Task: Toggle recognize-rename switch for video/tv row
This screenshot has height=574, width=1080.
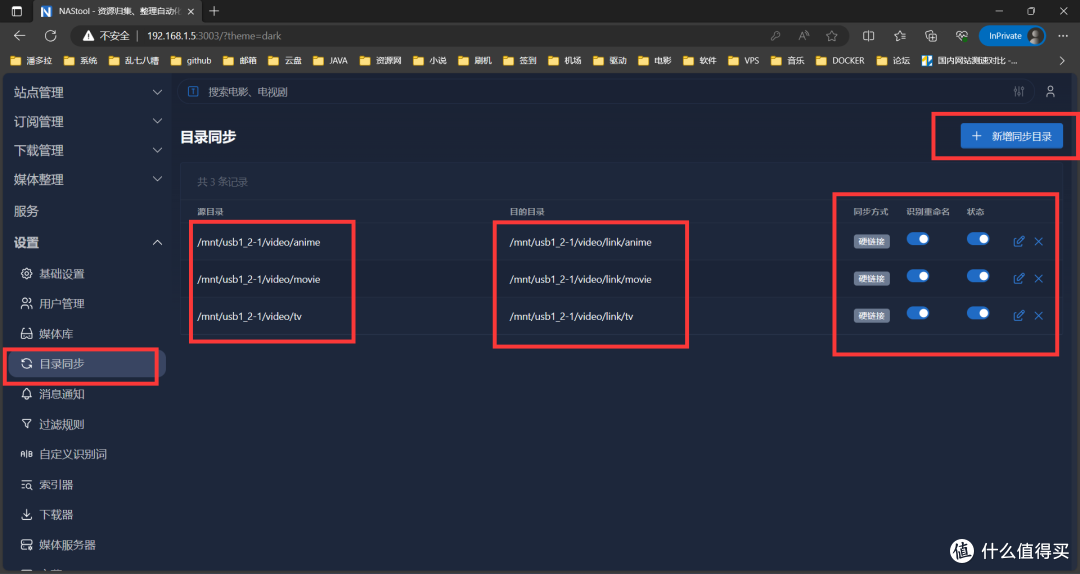Action: click(917, 314)
